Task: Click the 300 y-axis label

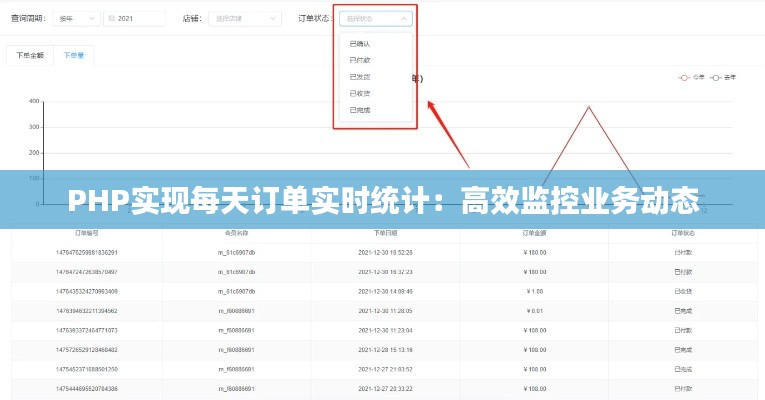Action: (x=34, y=127)
